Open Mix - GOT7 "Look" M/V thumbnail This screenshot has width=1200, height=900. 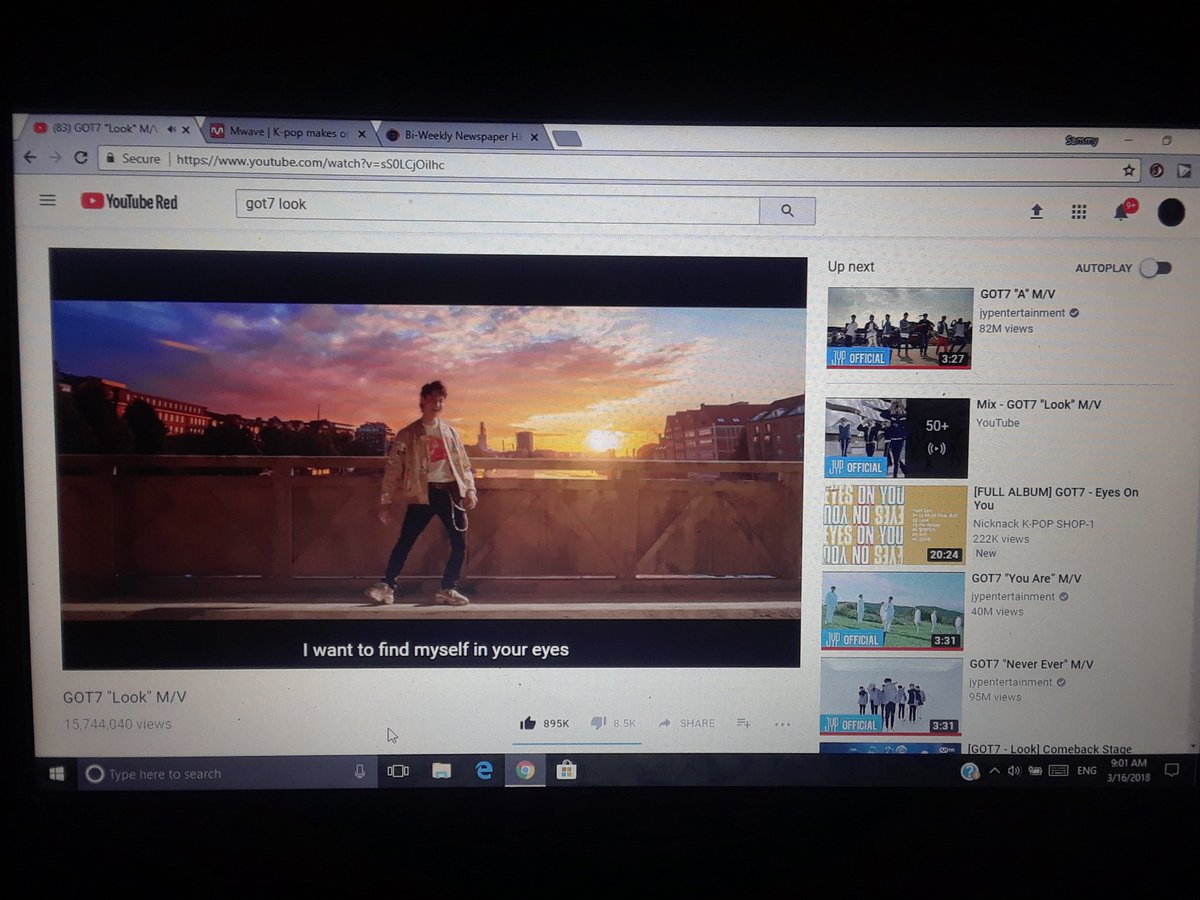point(896,438)
